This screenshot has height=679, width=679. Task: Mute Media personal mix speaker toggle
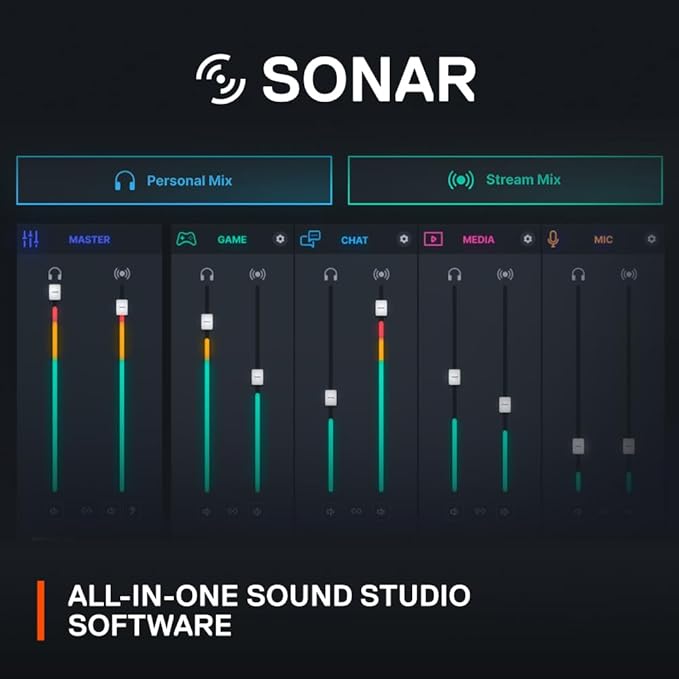click(x=453, y=512)
